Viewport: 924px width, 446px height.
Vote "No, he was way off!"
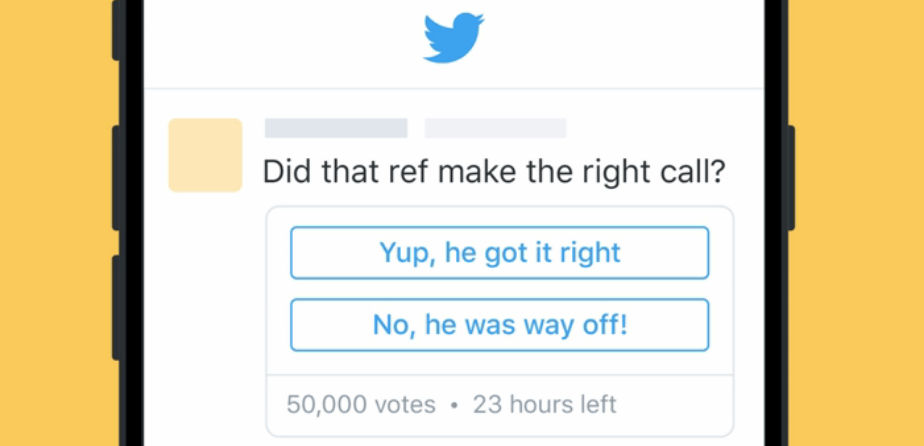click(499, 325)
